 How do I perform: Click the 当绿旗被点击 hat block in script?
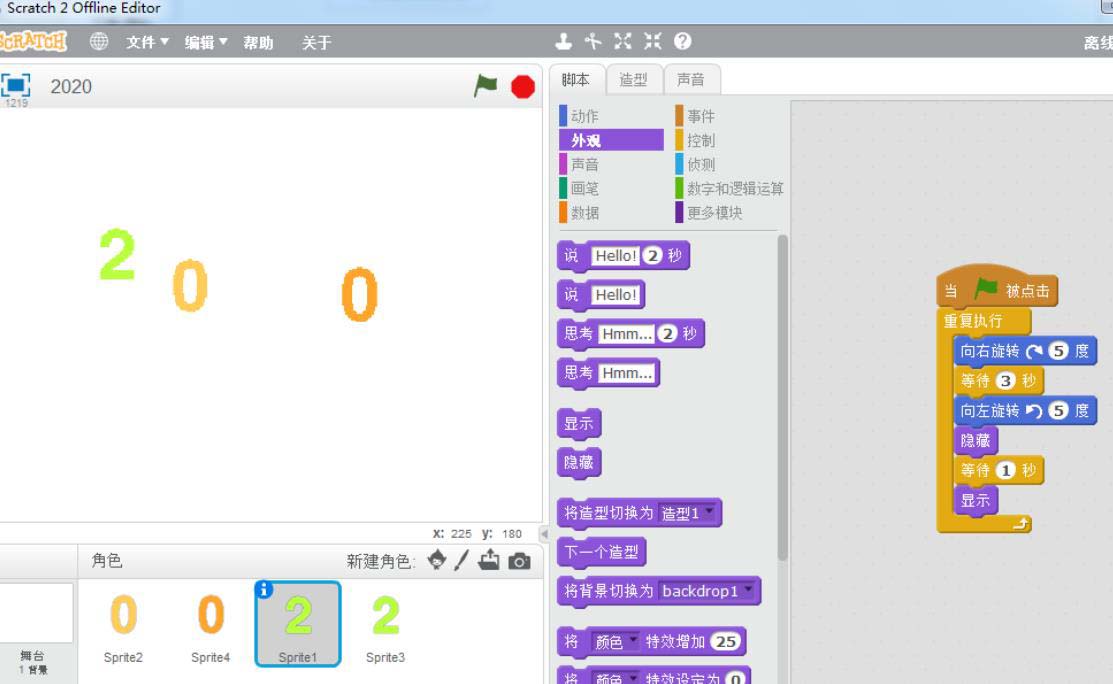tap(997, 287)
